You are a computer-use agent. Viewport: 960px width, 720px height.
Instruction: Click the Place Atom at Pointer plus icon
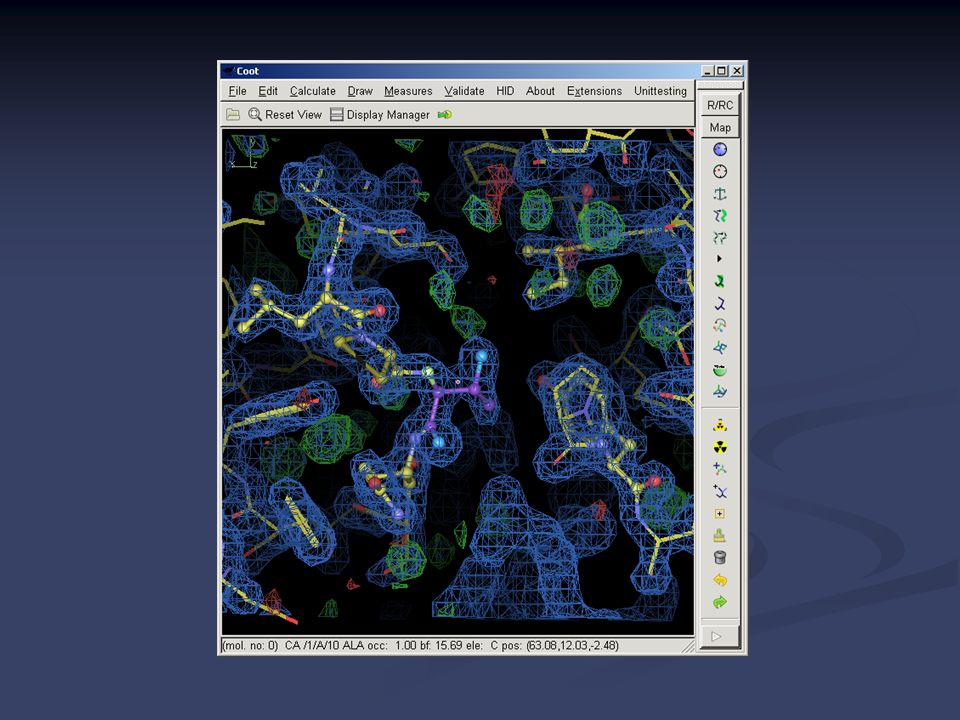pyautogui.click(x=720, y=514)
